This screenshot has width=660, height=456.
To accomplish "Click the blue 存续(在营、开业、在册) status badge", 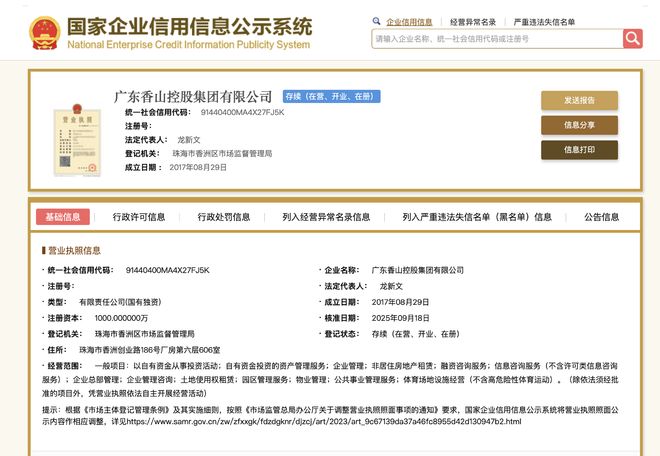I will pos(331,96).
